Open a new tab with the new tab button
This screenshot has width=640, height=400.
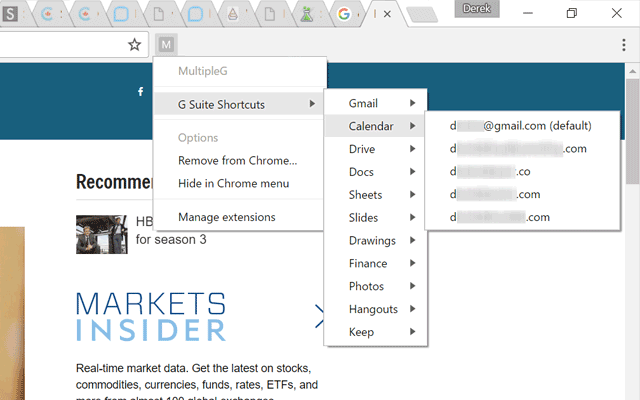[x=422, y=15]
